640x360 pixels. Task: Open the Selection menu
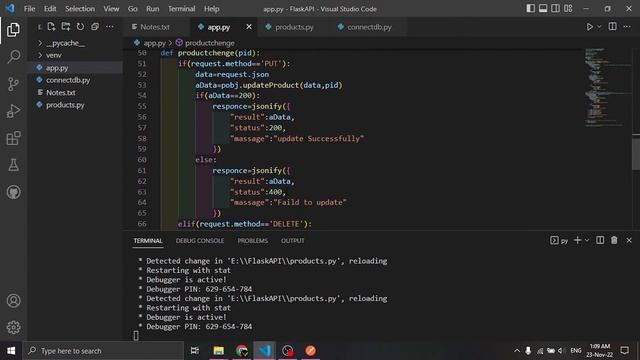coord(80,9)
